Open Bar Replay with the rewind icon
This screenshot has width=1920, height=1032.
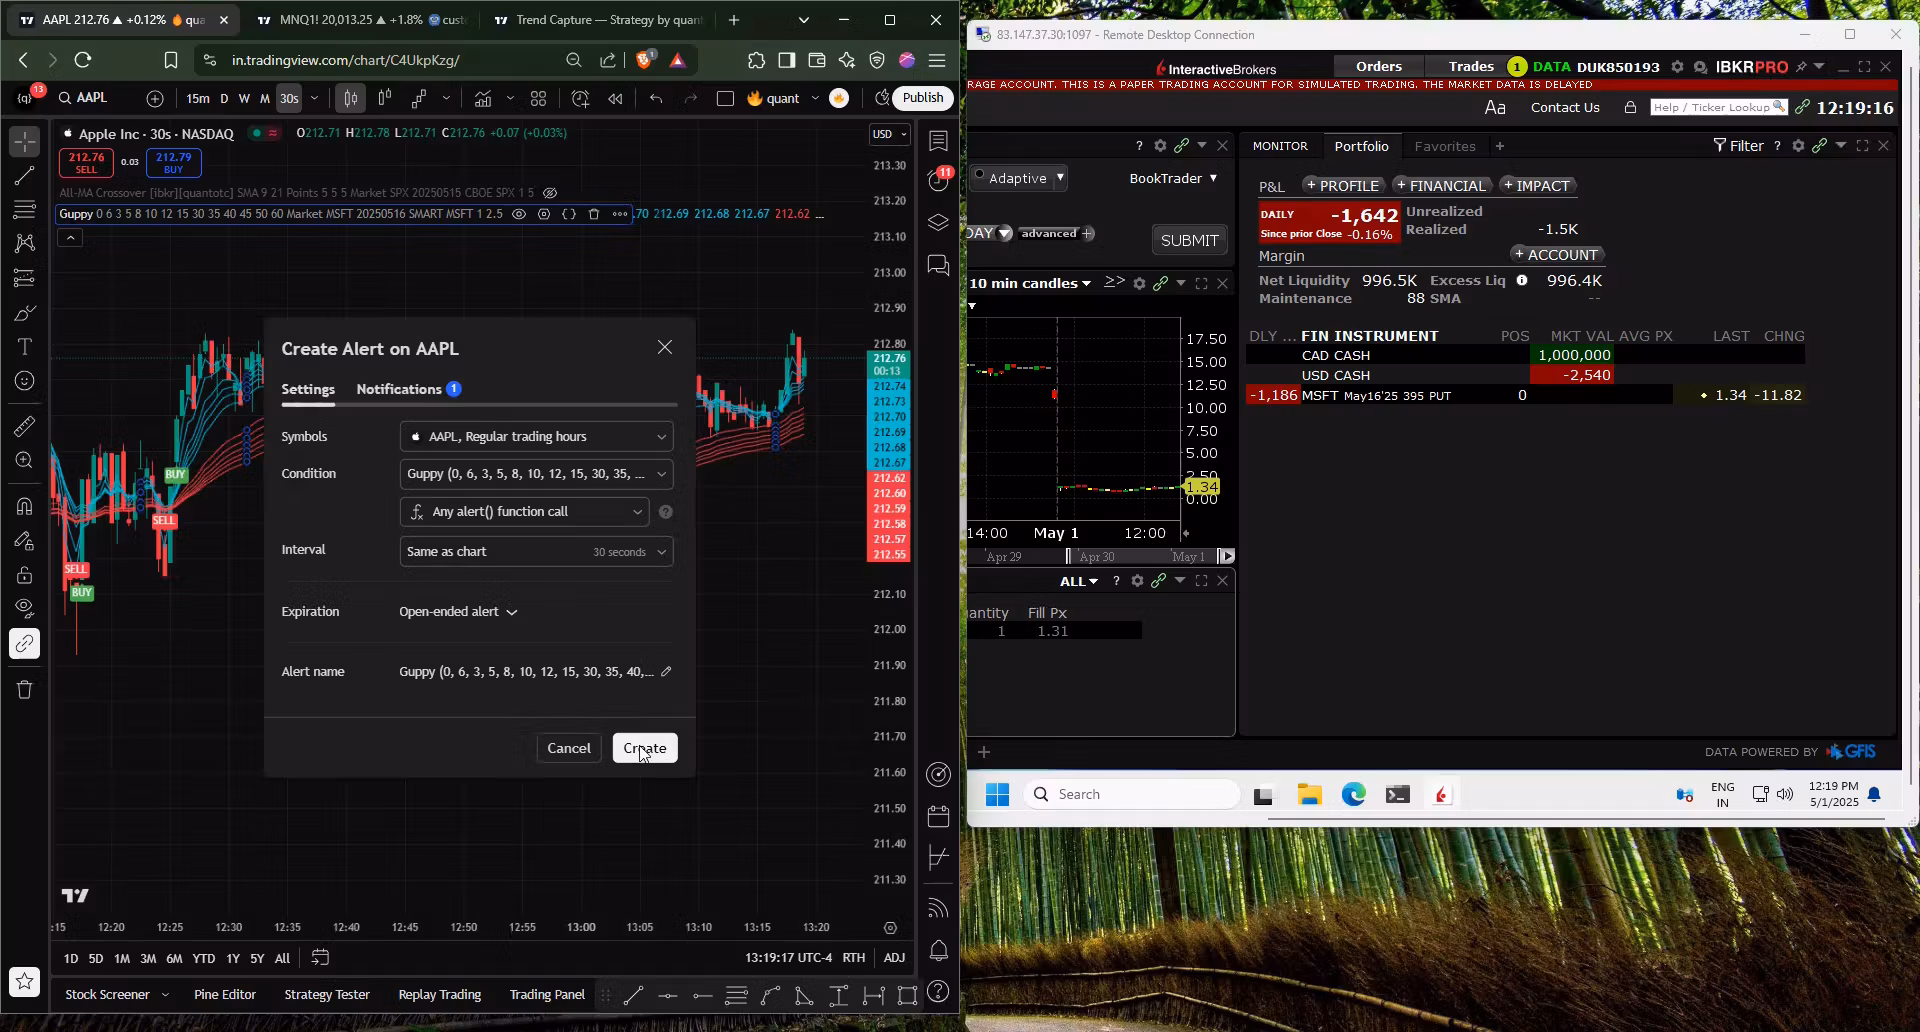[x=615, y=98]
